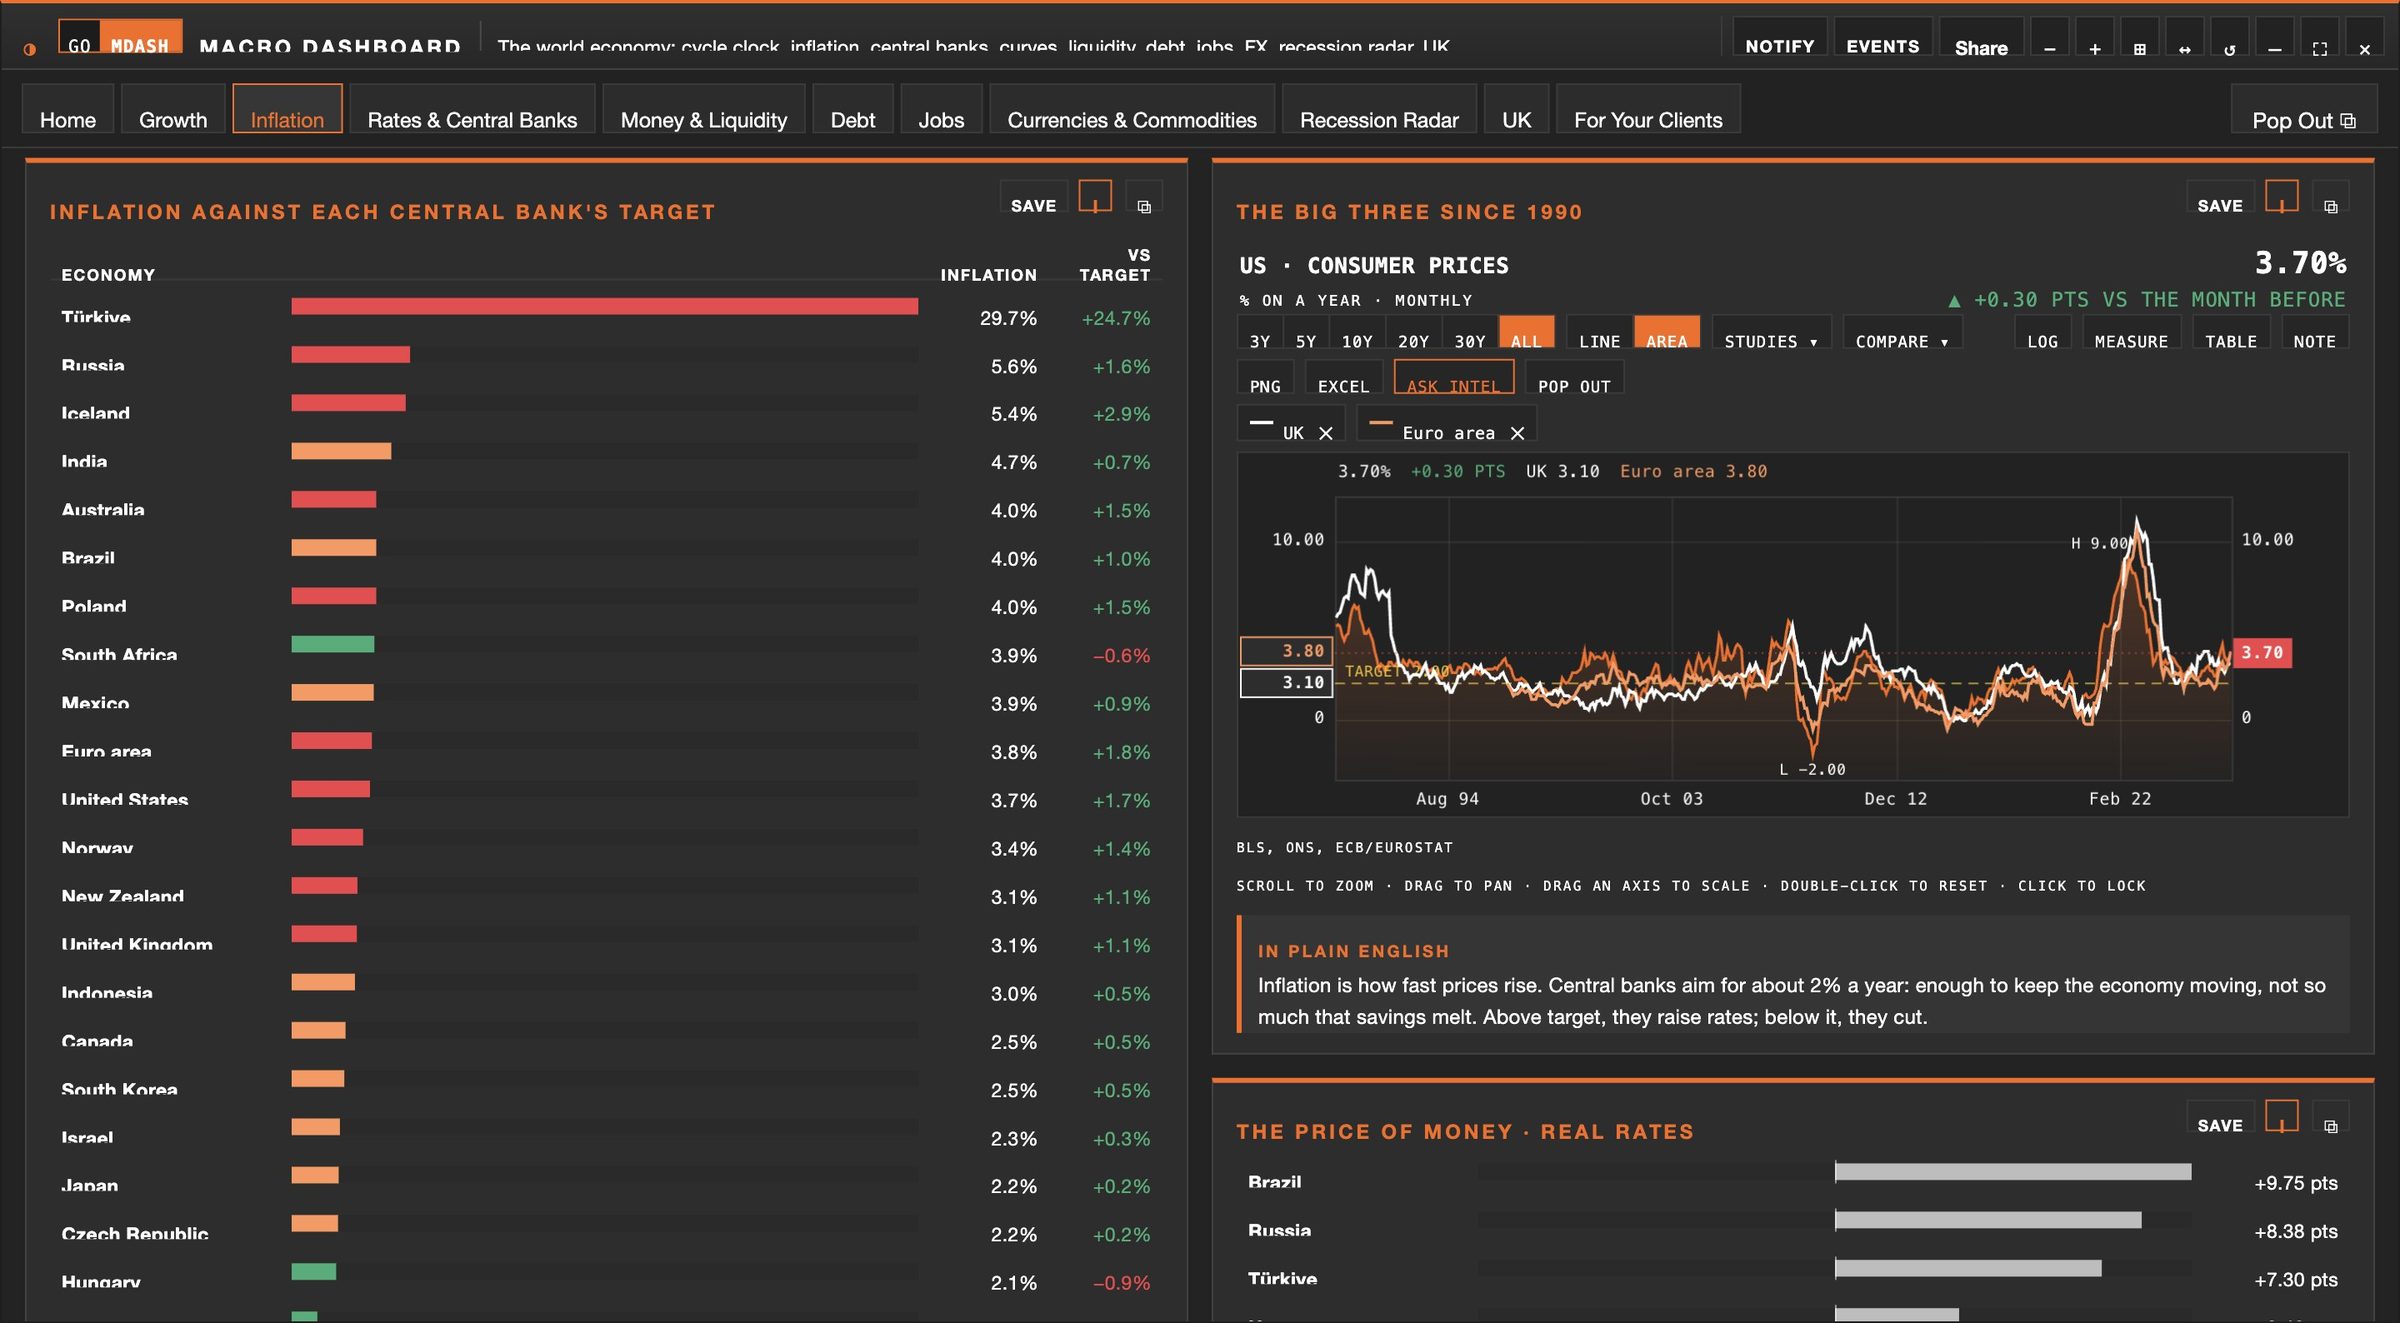Click the red 3.70 current value marker
This screenshot has height=1323, width=2400.
(2262, 653)
